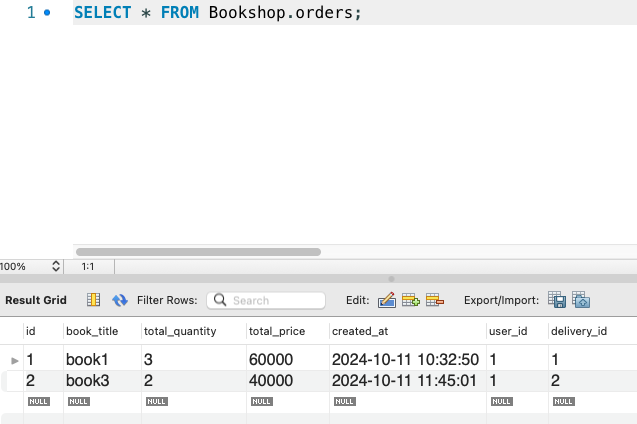This screenshot has width=637, height=424.
Task: Click the magnifier icon in the filter box
Action: click(x=220, y=300)
